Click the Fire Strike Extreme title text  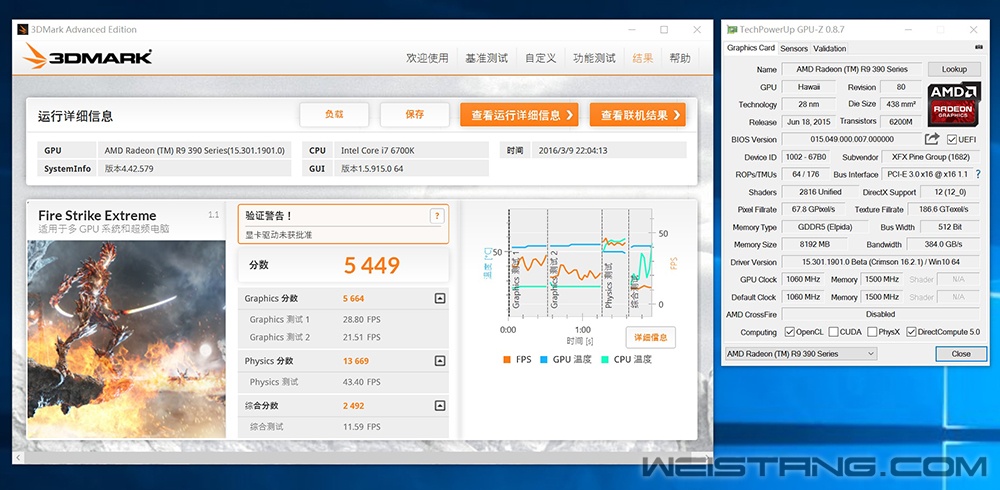click(x=97, y=216)
